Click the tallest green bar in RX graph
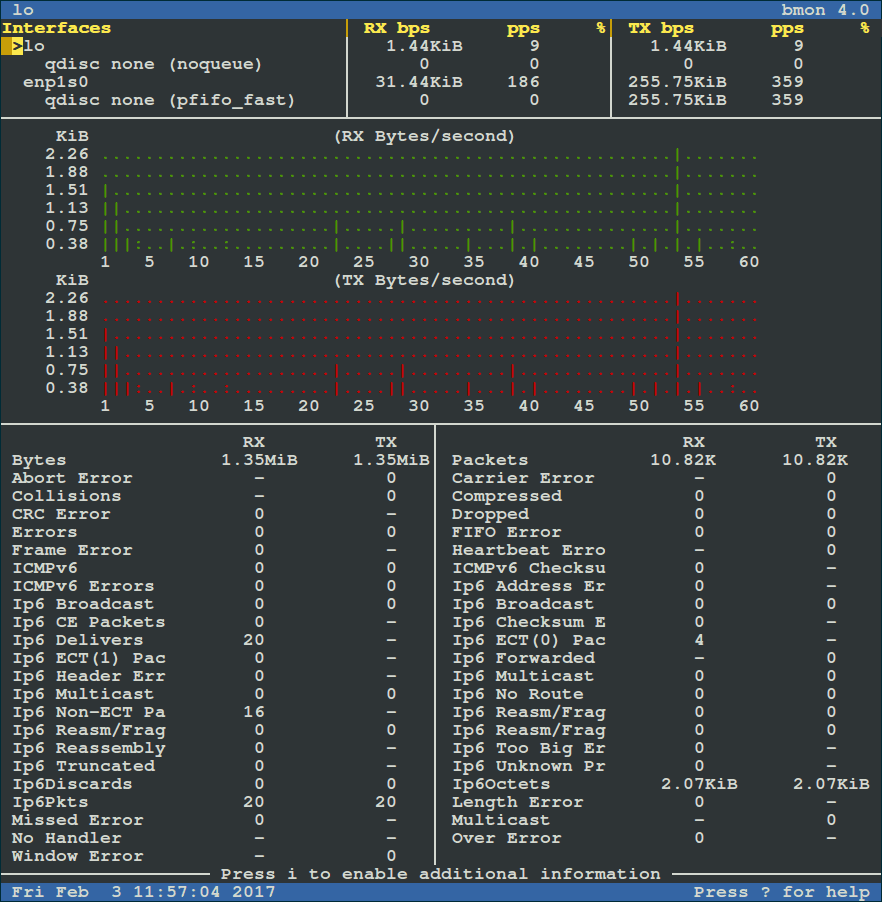Image resolution: width=882 pixels, height=902 pixels. point(677,200)
